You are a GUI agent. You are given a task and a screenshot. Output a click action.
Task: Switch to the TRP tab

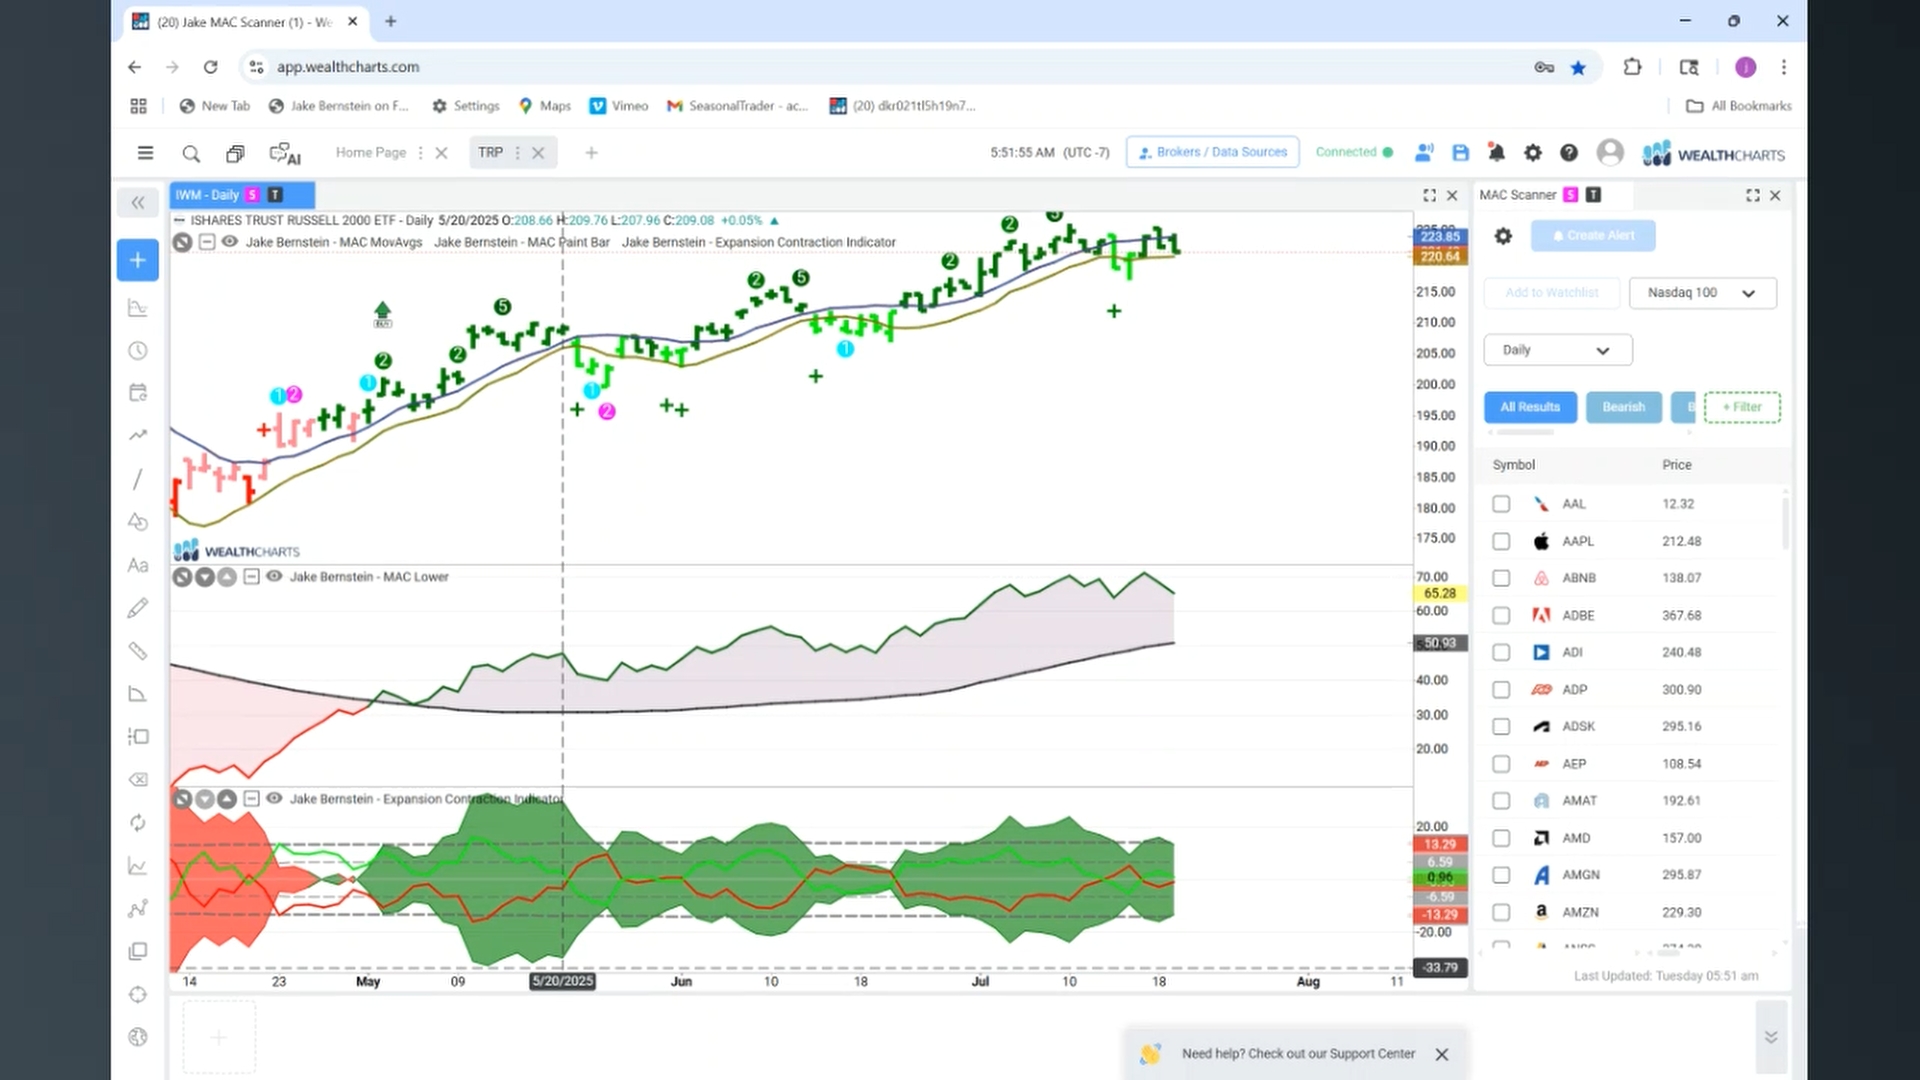[490, 152]
